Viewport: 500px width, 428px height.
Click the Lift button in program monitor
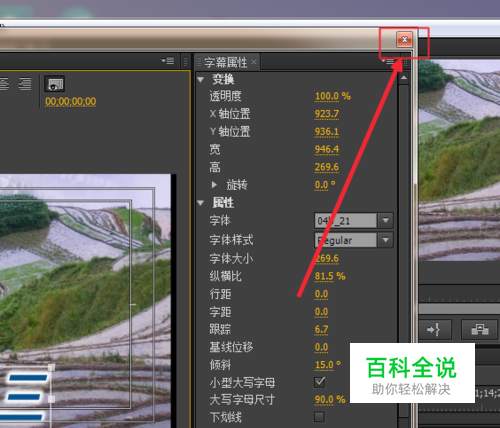[x=480, y=330]
